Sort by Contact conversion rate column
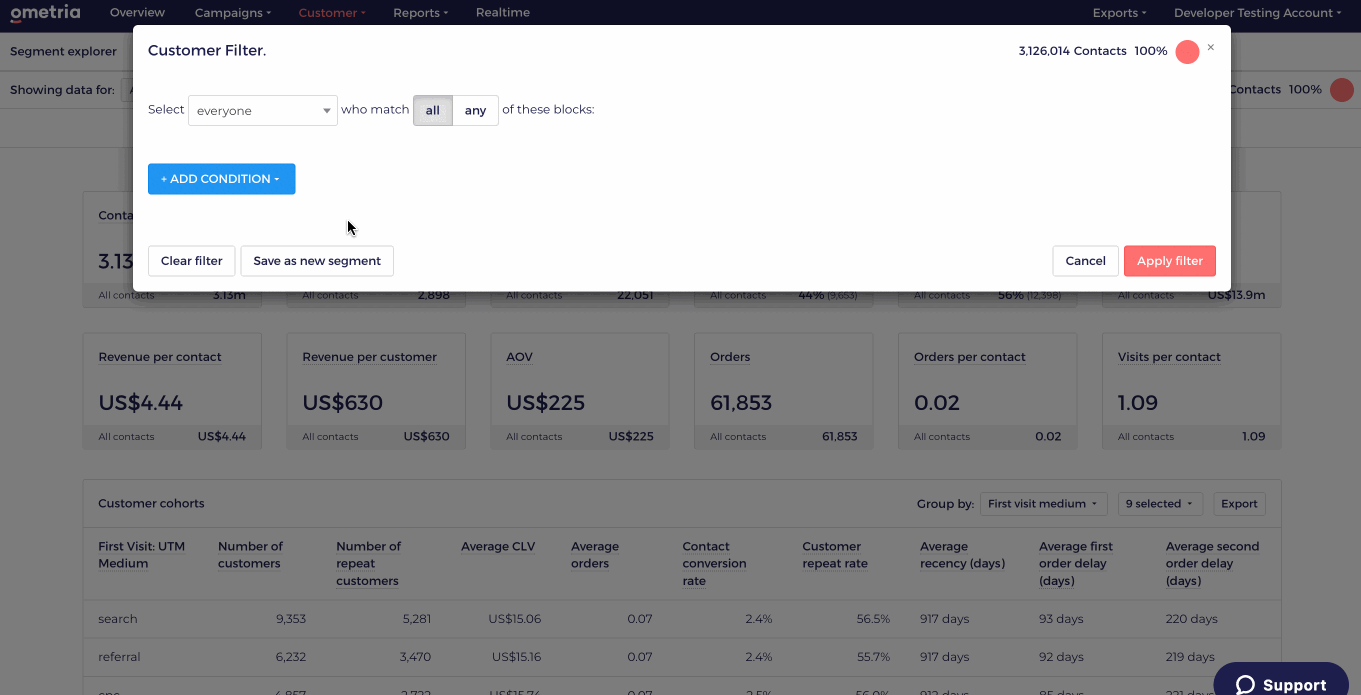Image resolution: width=1361 pixels, height=695 pixels. tap(714, 564)
